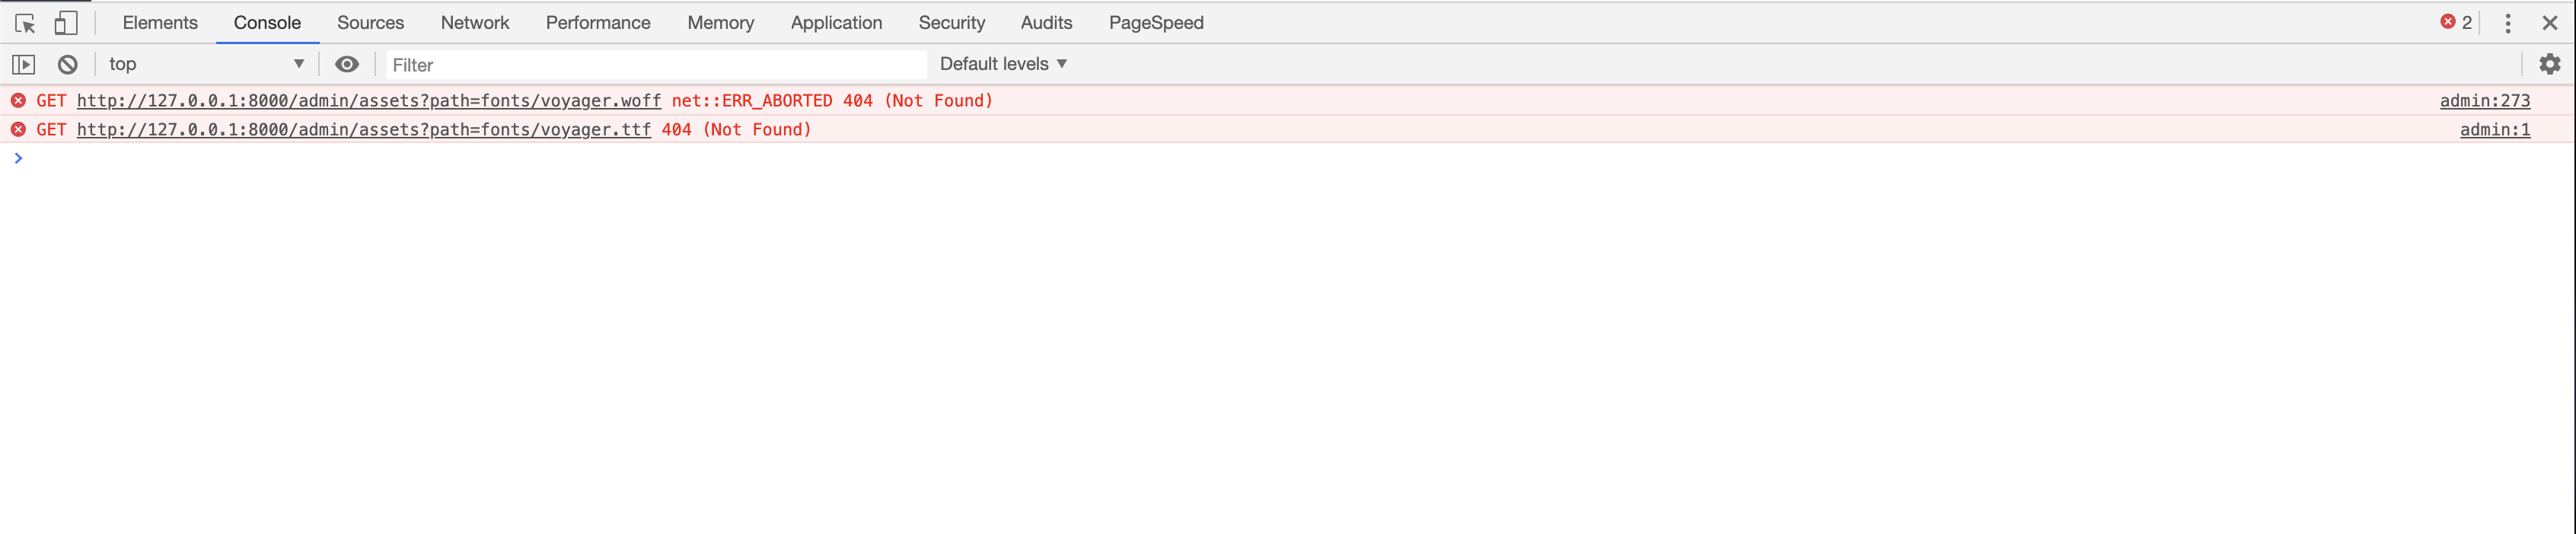Toggle the device toolbar icon
2576x534 pixels.
(x=66, y=23)
